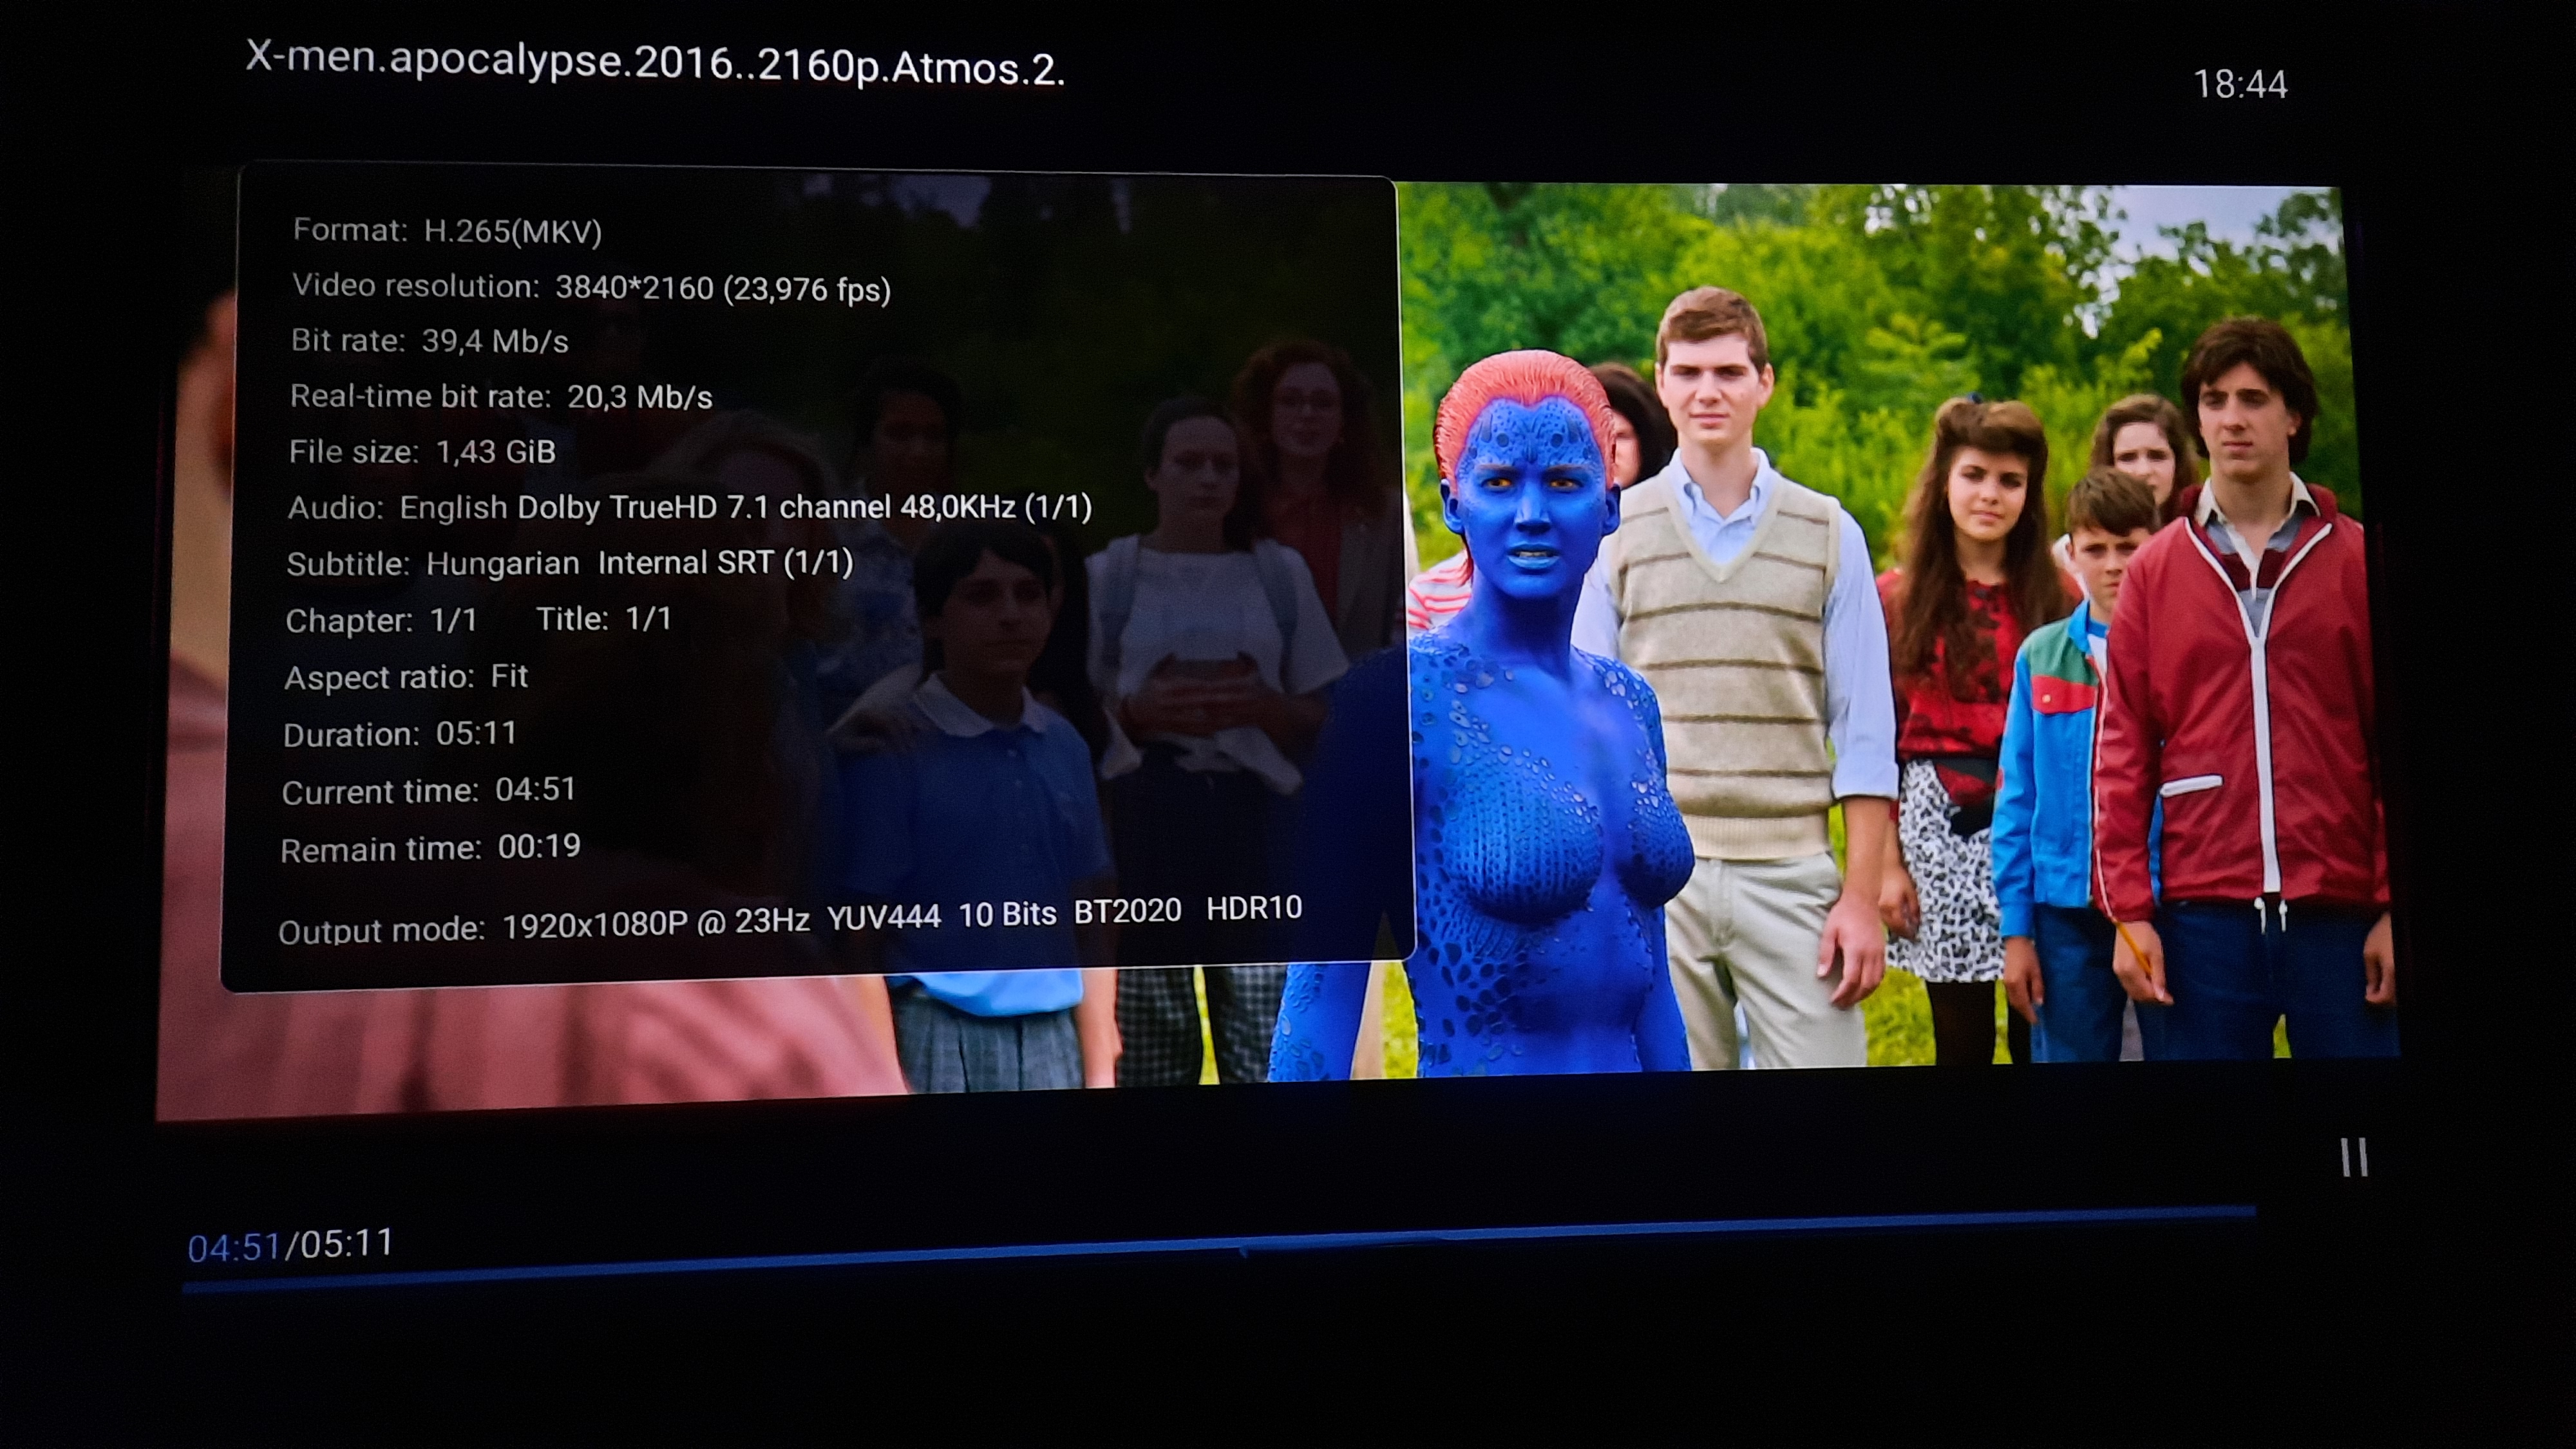Click the 'Real-time bit rate: 20,3 Mb/s' line

point(501,397)
